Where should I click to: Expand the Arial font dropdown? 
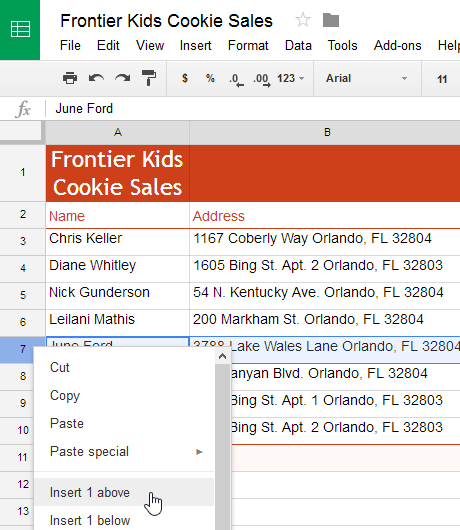click(367, 78)
